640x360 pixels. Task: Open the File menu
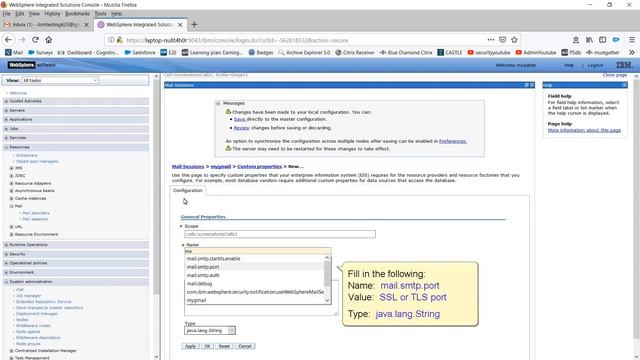(7, 13)
